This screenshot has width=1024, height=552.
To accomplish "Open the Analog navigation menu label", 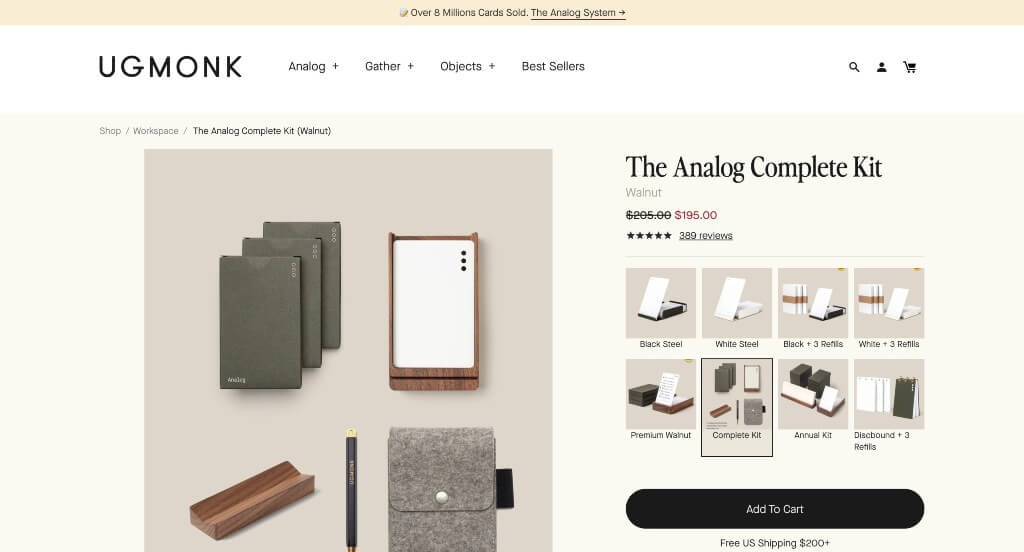I will [x=307, y=66].
